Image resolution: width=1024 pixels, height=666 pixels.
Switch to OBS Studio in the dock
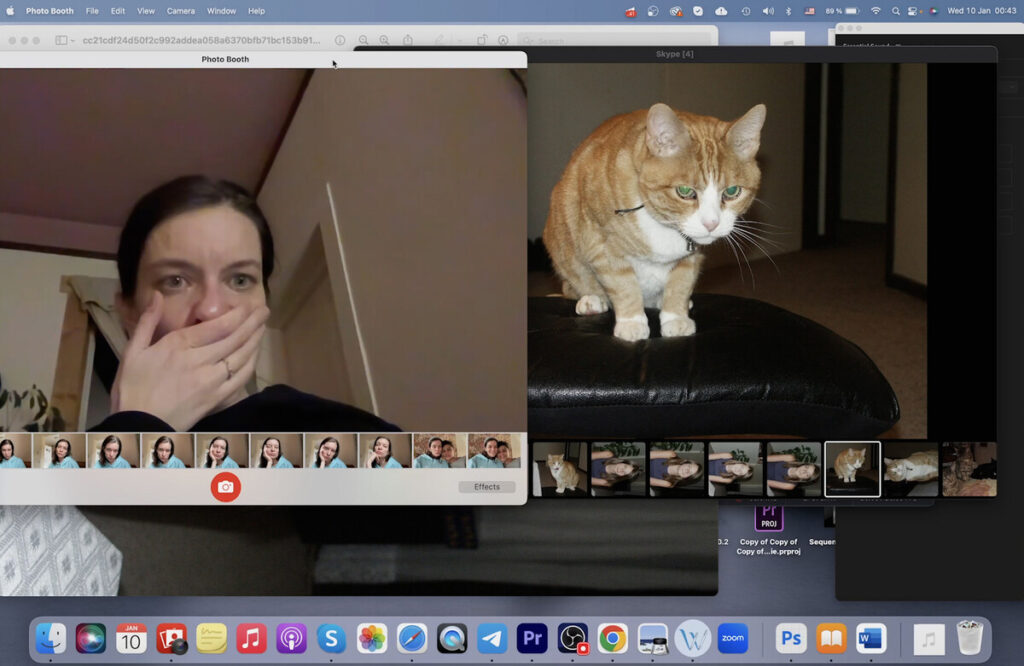[x=573, y=638]
